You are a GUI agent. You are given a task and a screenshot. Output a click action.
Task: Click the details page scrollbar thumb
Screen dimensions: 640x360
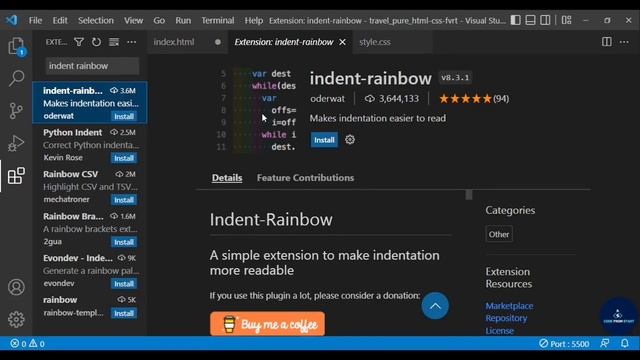(469, 195)
